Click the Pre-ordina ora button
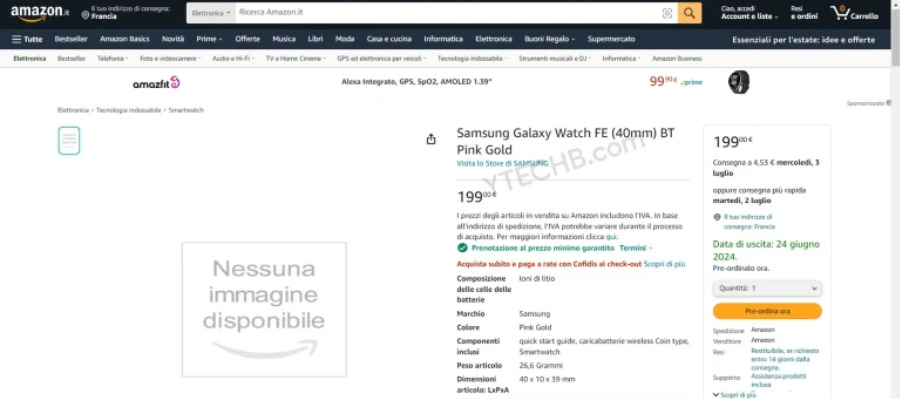Screen dimensions: 900x399 point(767,311)
